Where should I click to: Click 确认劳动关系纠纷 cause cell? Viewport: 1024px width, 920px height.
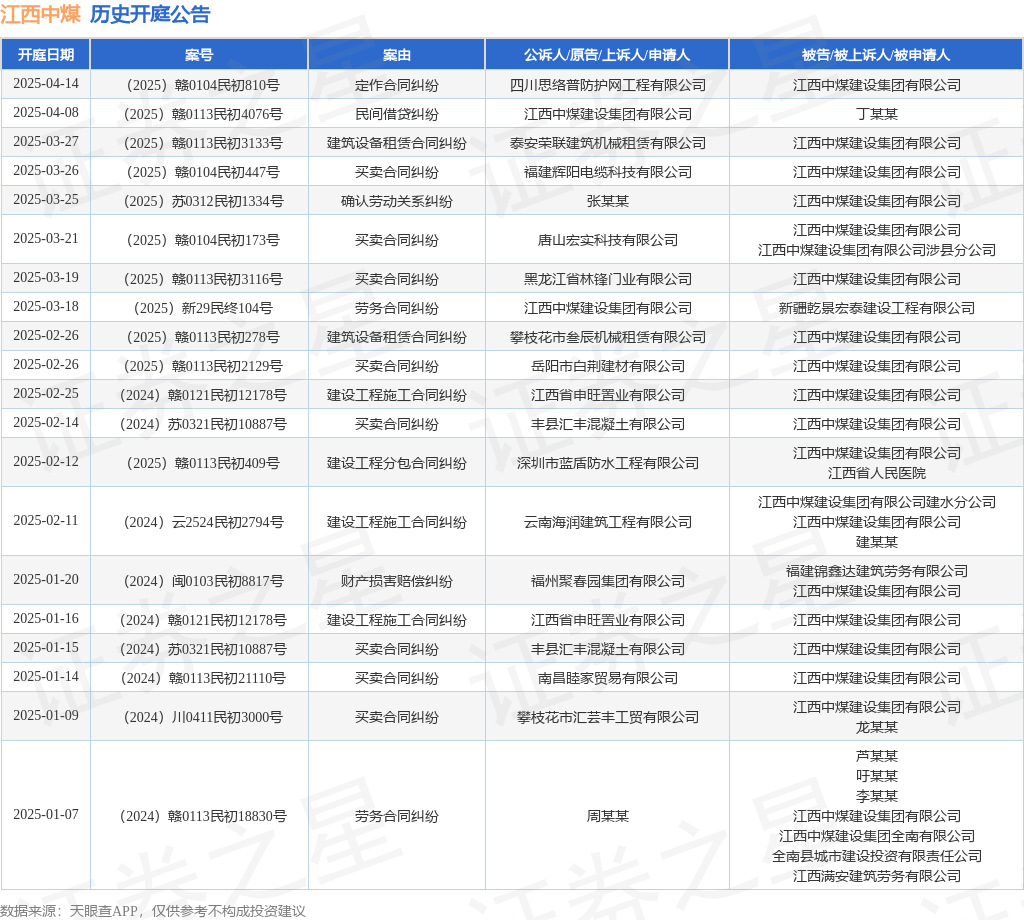[x=396, y=201]
